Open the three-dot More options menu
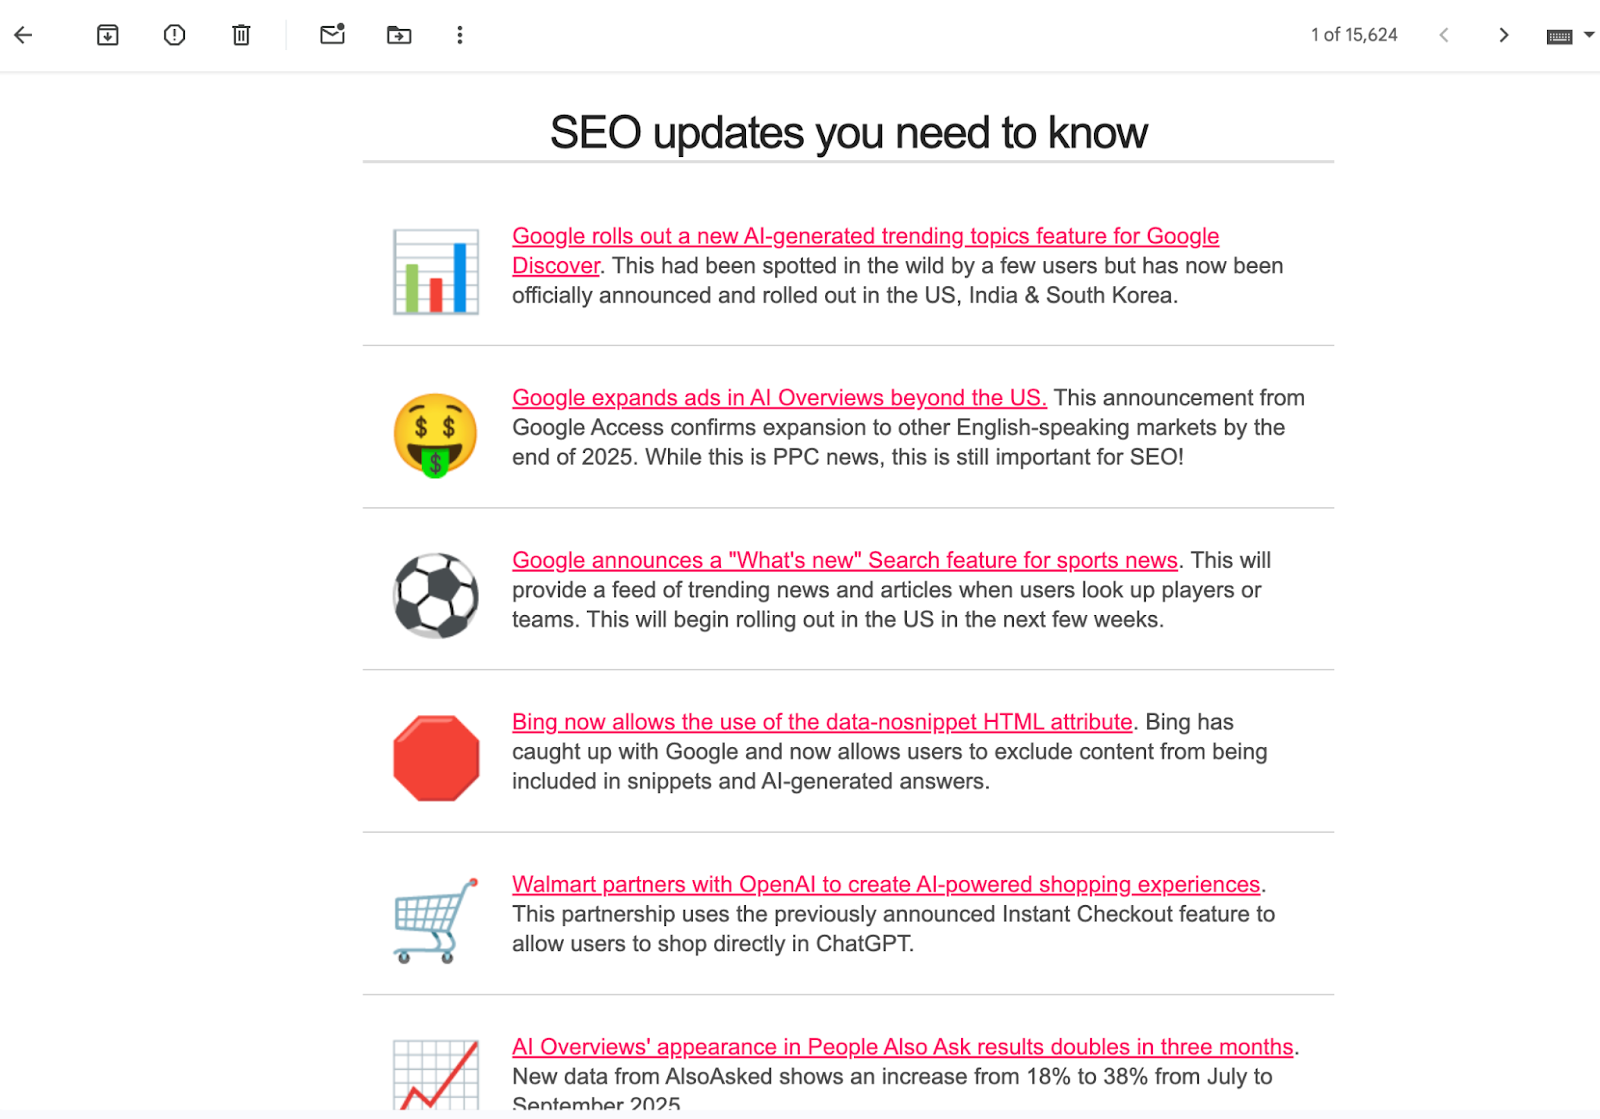 (x=460, y=35)
